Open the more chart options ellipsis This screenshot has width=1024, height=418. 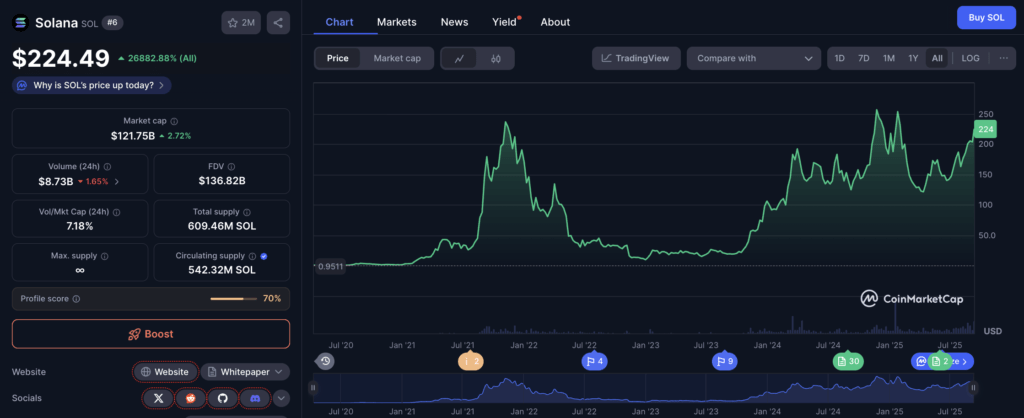coord(1003,58)
